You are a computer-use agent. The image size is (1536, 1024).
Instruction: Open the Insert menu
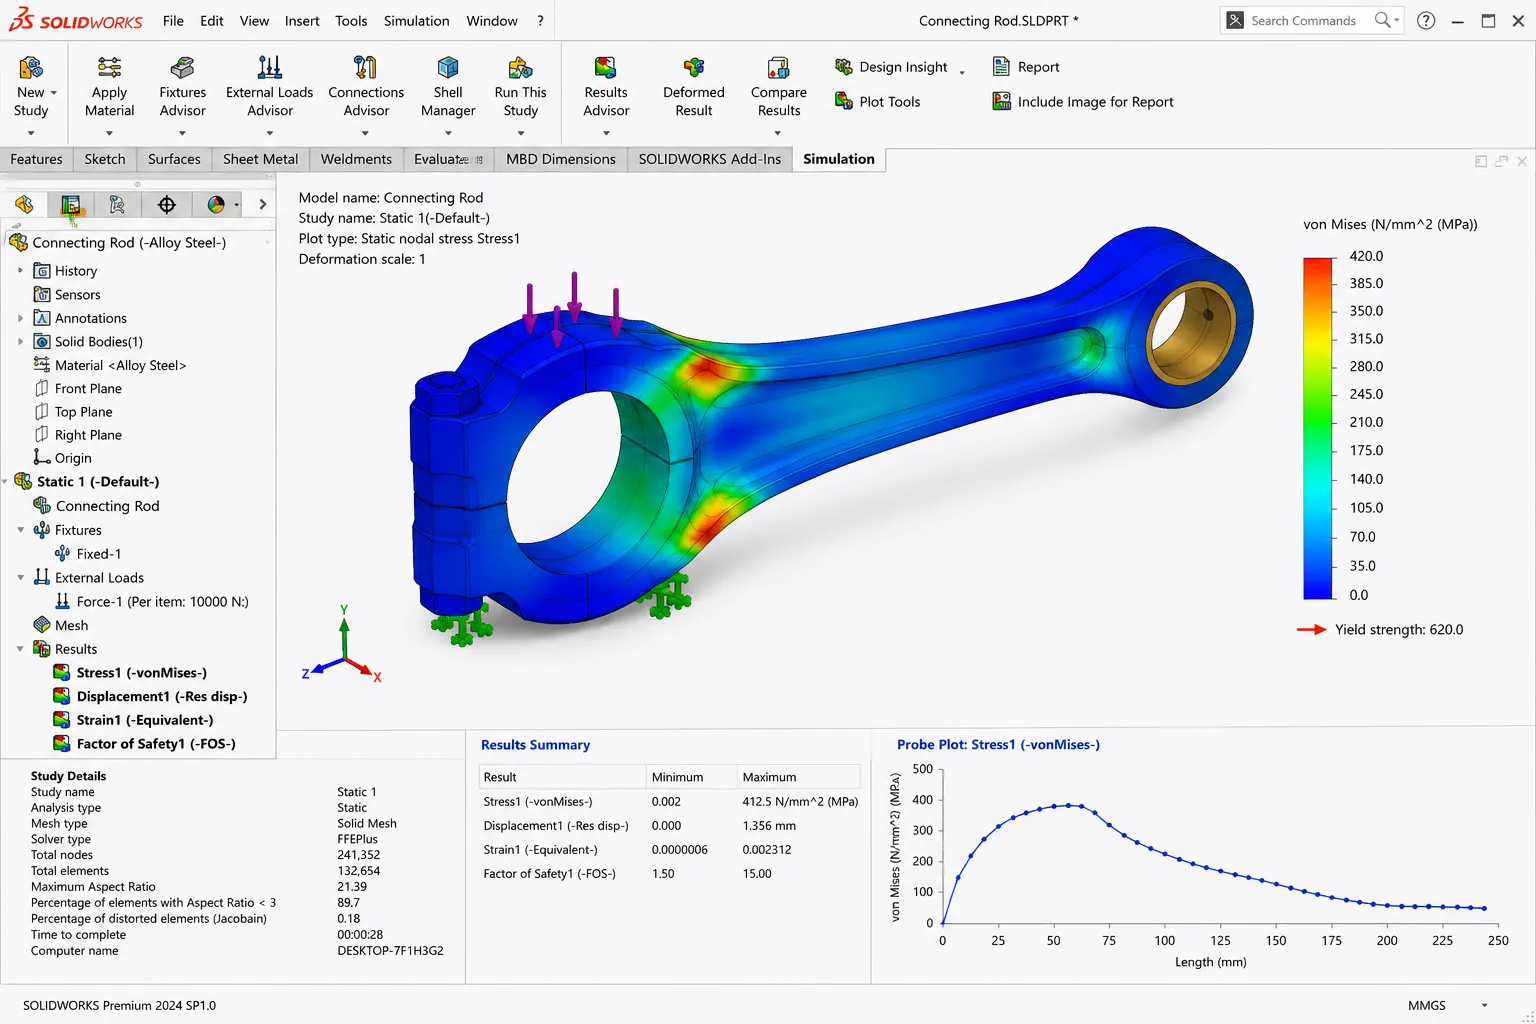(302, 20)
